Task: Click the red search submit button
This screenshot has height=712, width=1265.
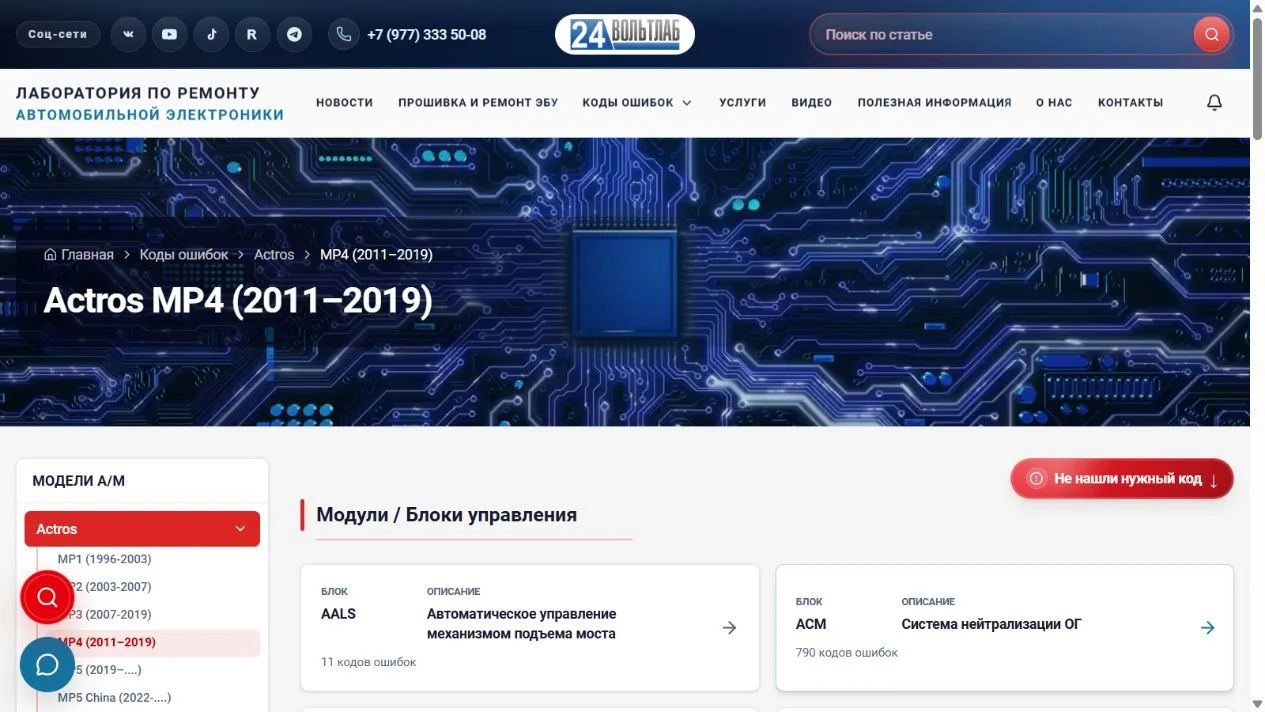Action: point(1211,34)
